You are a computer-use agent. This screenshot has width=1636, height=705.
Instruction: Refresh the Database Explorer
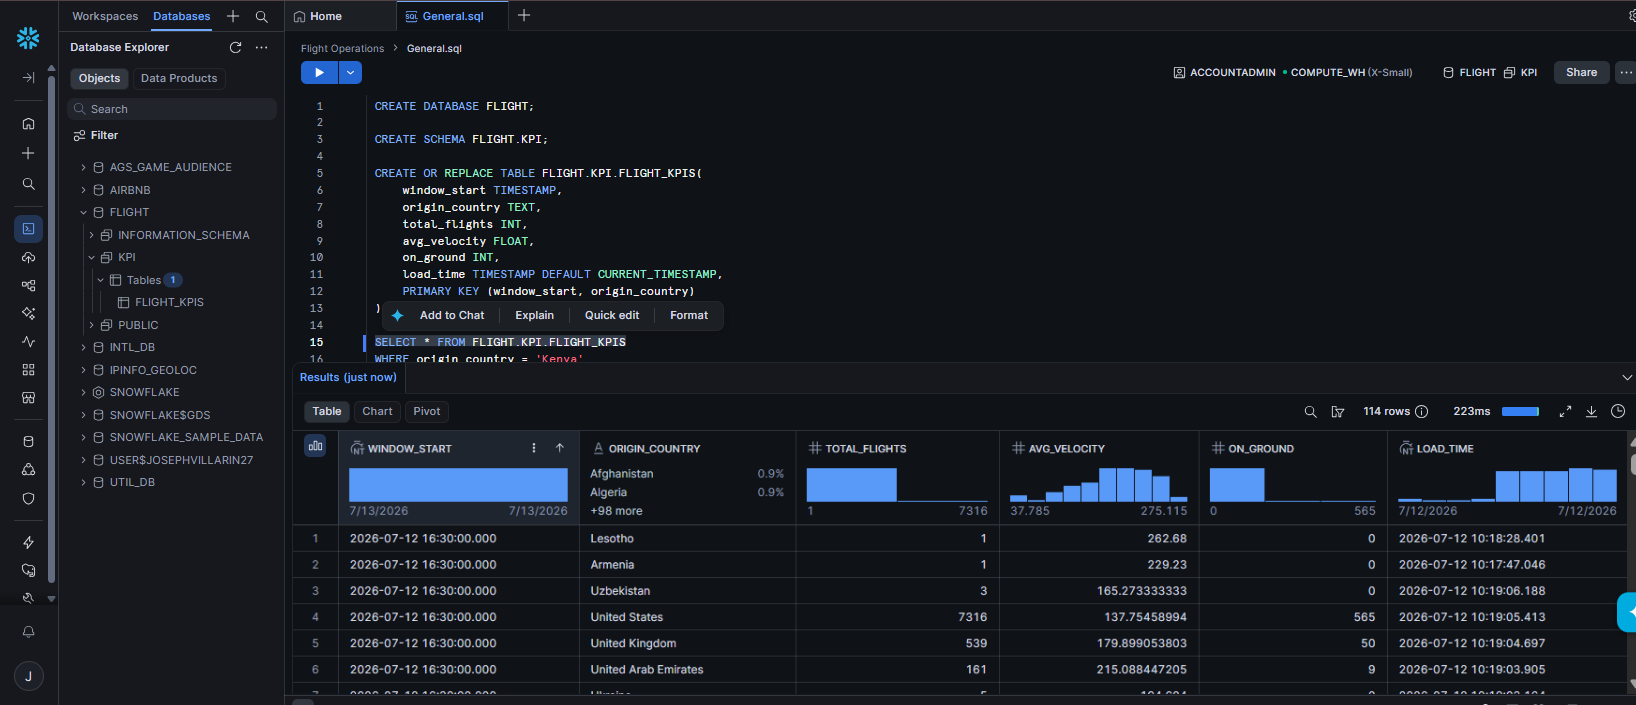235,47
